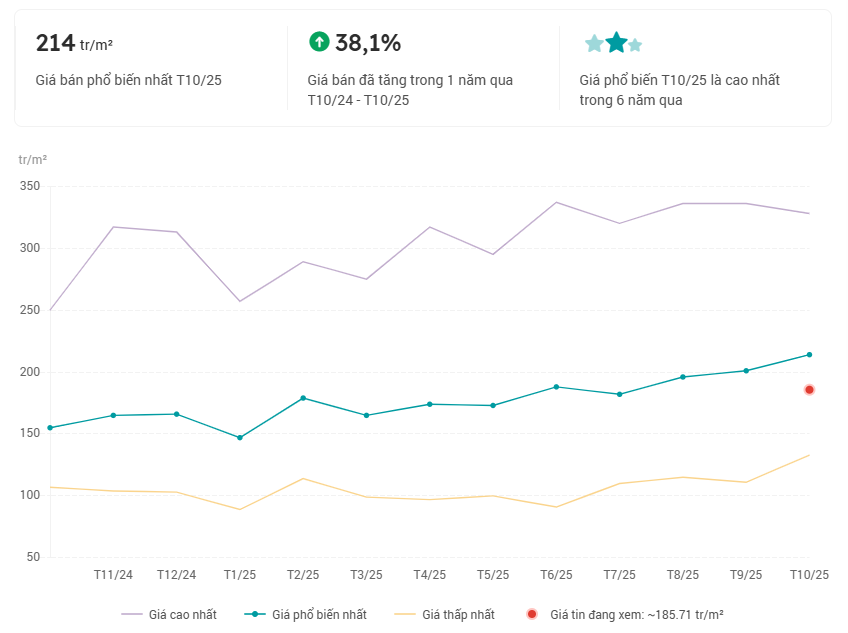The image size is (848, 633).
Task: Toggle the 'Giá cao nhất' legend series
Action: pos(169,614)
